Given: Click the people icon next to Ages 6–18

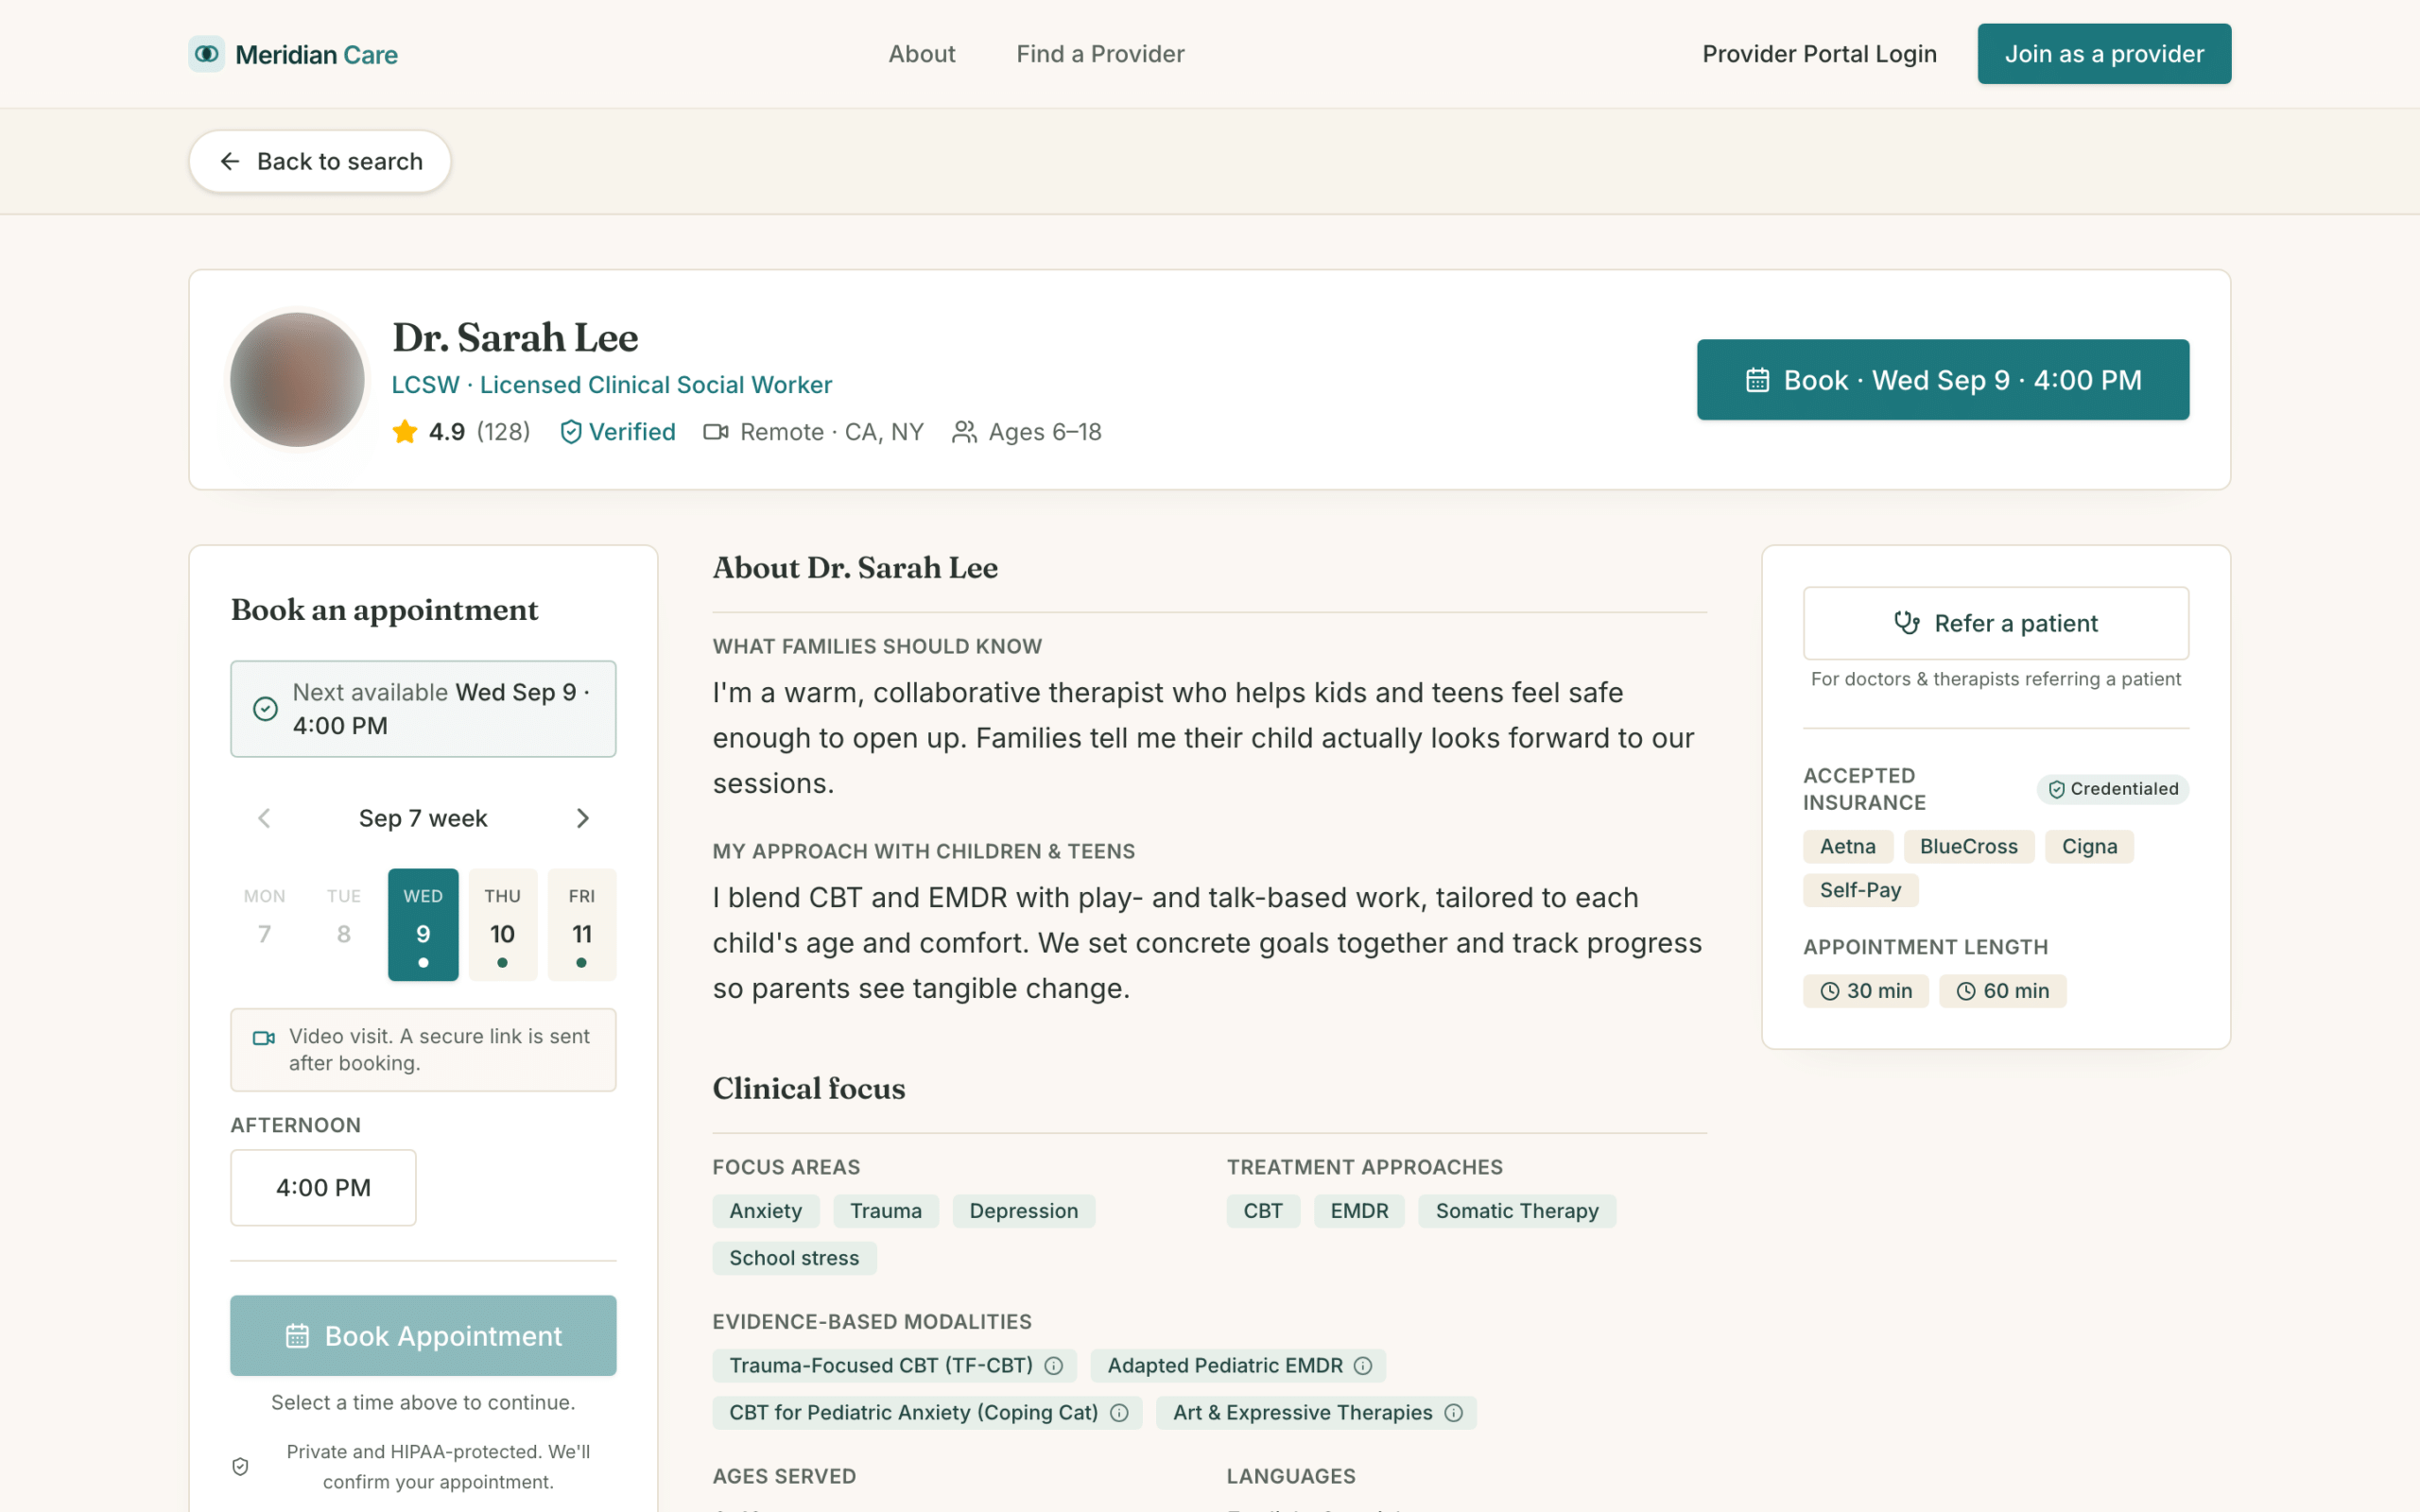Looking at the screenshot, I should click(964, 432).
